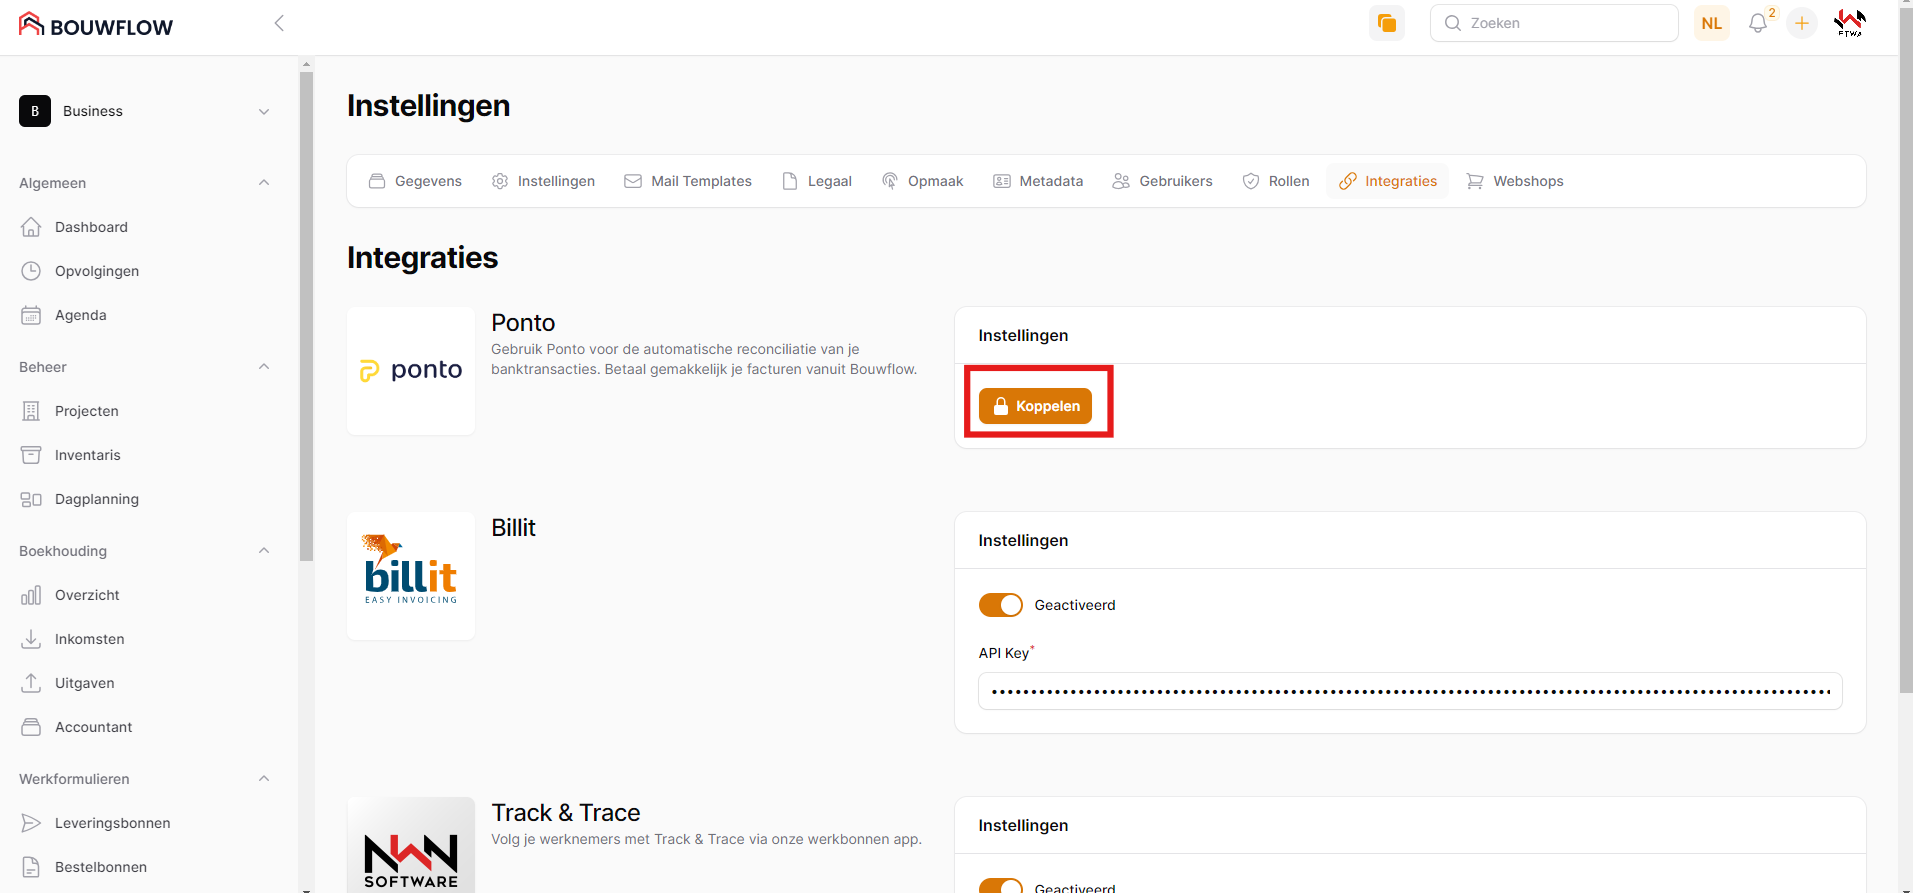The width and height of the screenshot is (1913, 893).
Task: Switch to the Gebruikers tab
Action: pyautogui.click(x=1162, y=181)
